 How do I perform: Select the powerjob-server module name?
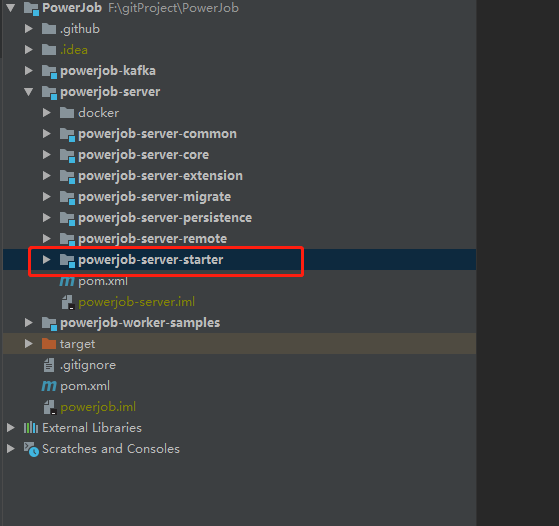[110, 92]
